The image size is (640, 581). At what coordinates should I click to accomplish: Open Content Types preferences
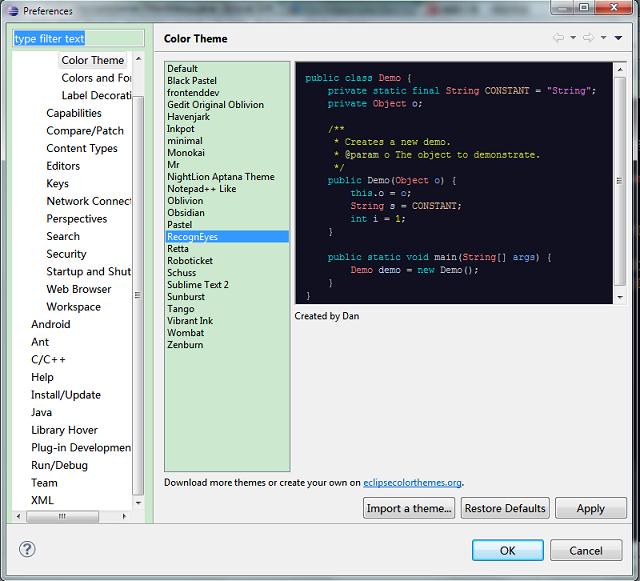[x=82, y=148]
